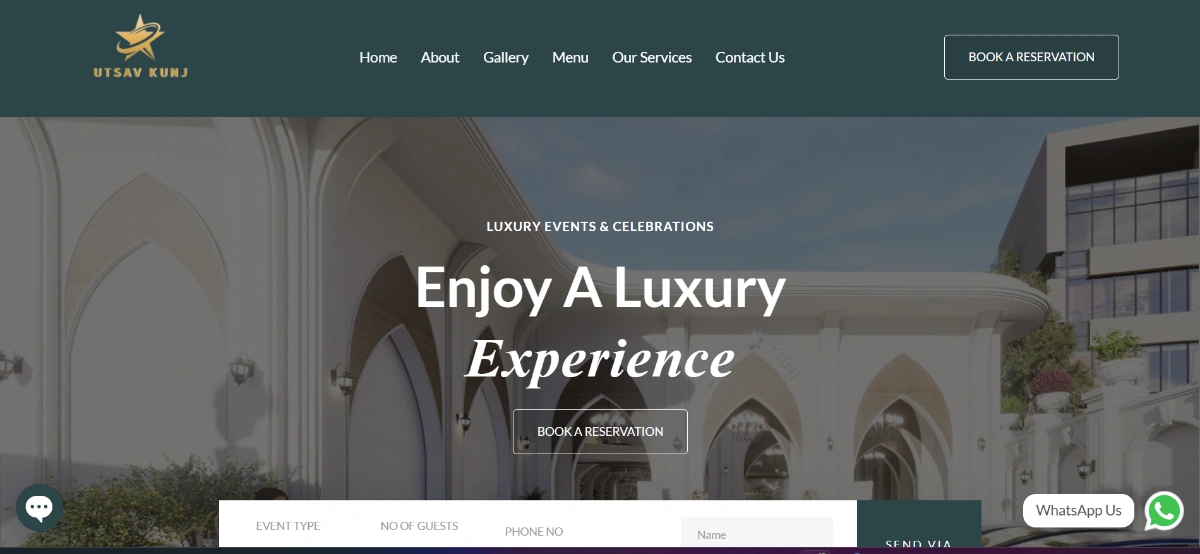Click the header Book A Reservation button

click(x=1031, y=57)
